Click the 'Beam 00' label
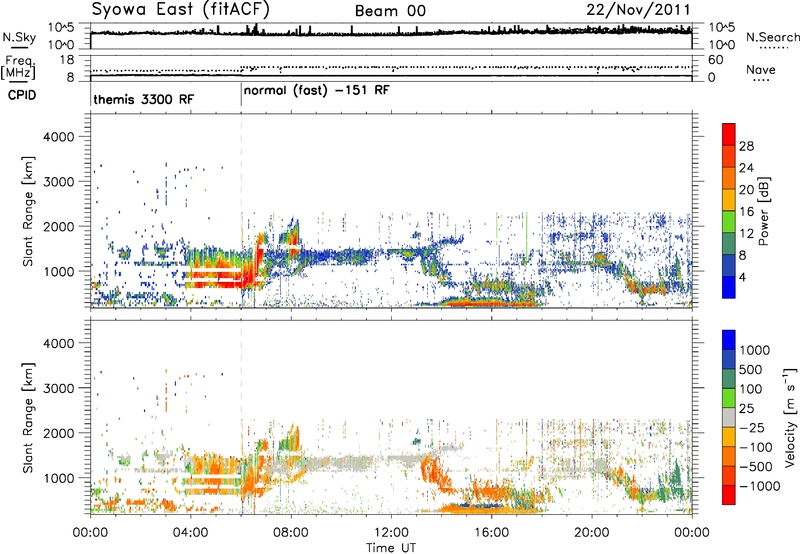This screenshot has height=554, width=800. click(x=390, y=11)
